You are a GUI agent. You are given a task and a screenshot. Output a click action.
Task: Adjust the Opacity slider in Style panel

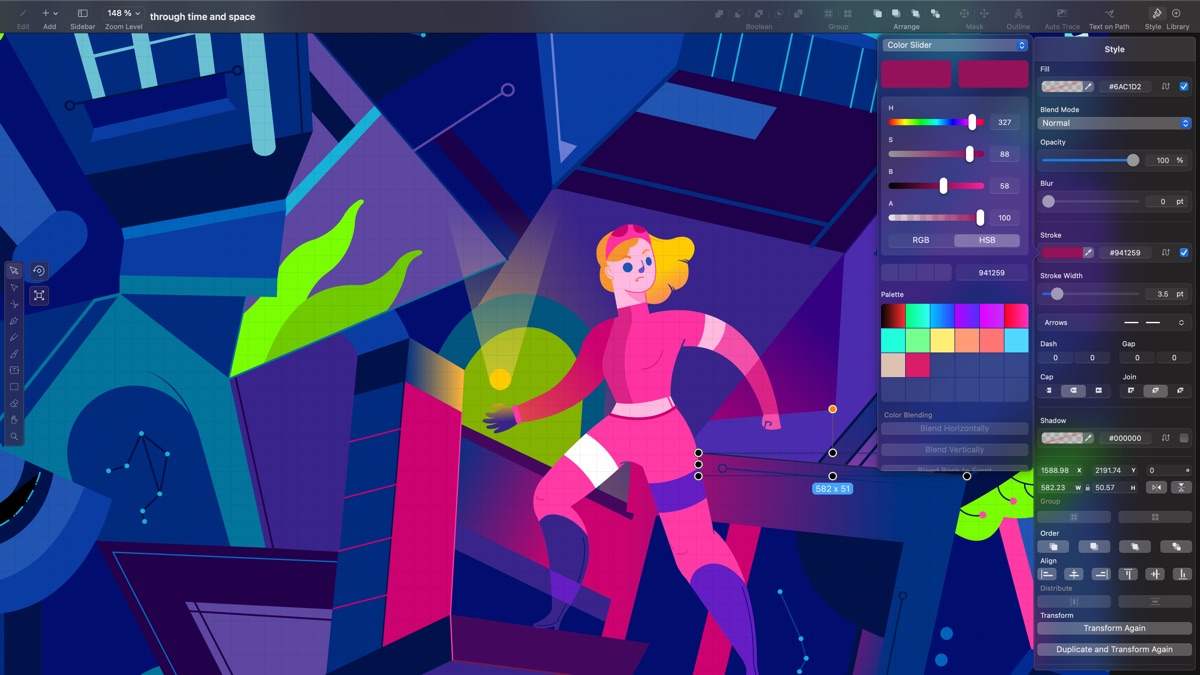pyautogui.click(x=1090, y=160)
